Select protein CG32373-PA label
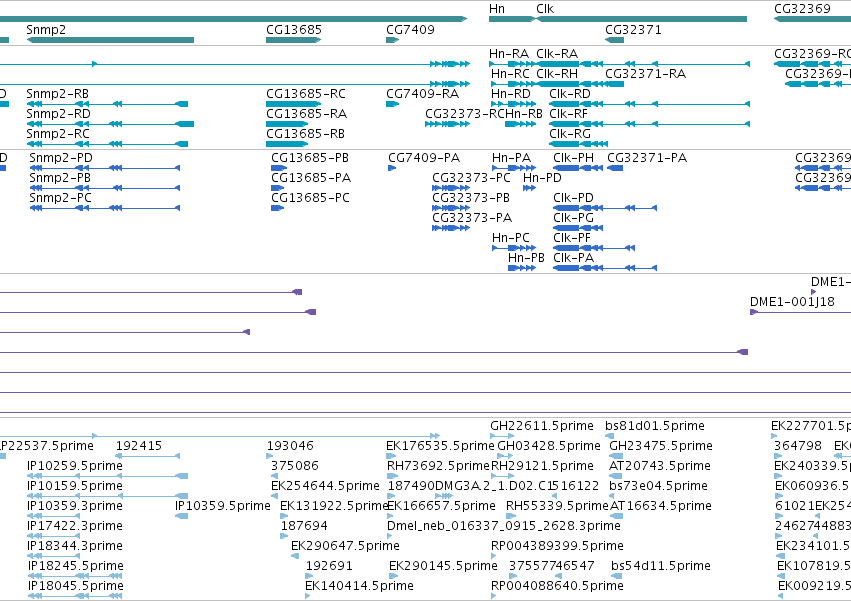The width and height of the screenshot is (851, 601). (x=472, y=218)
